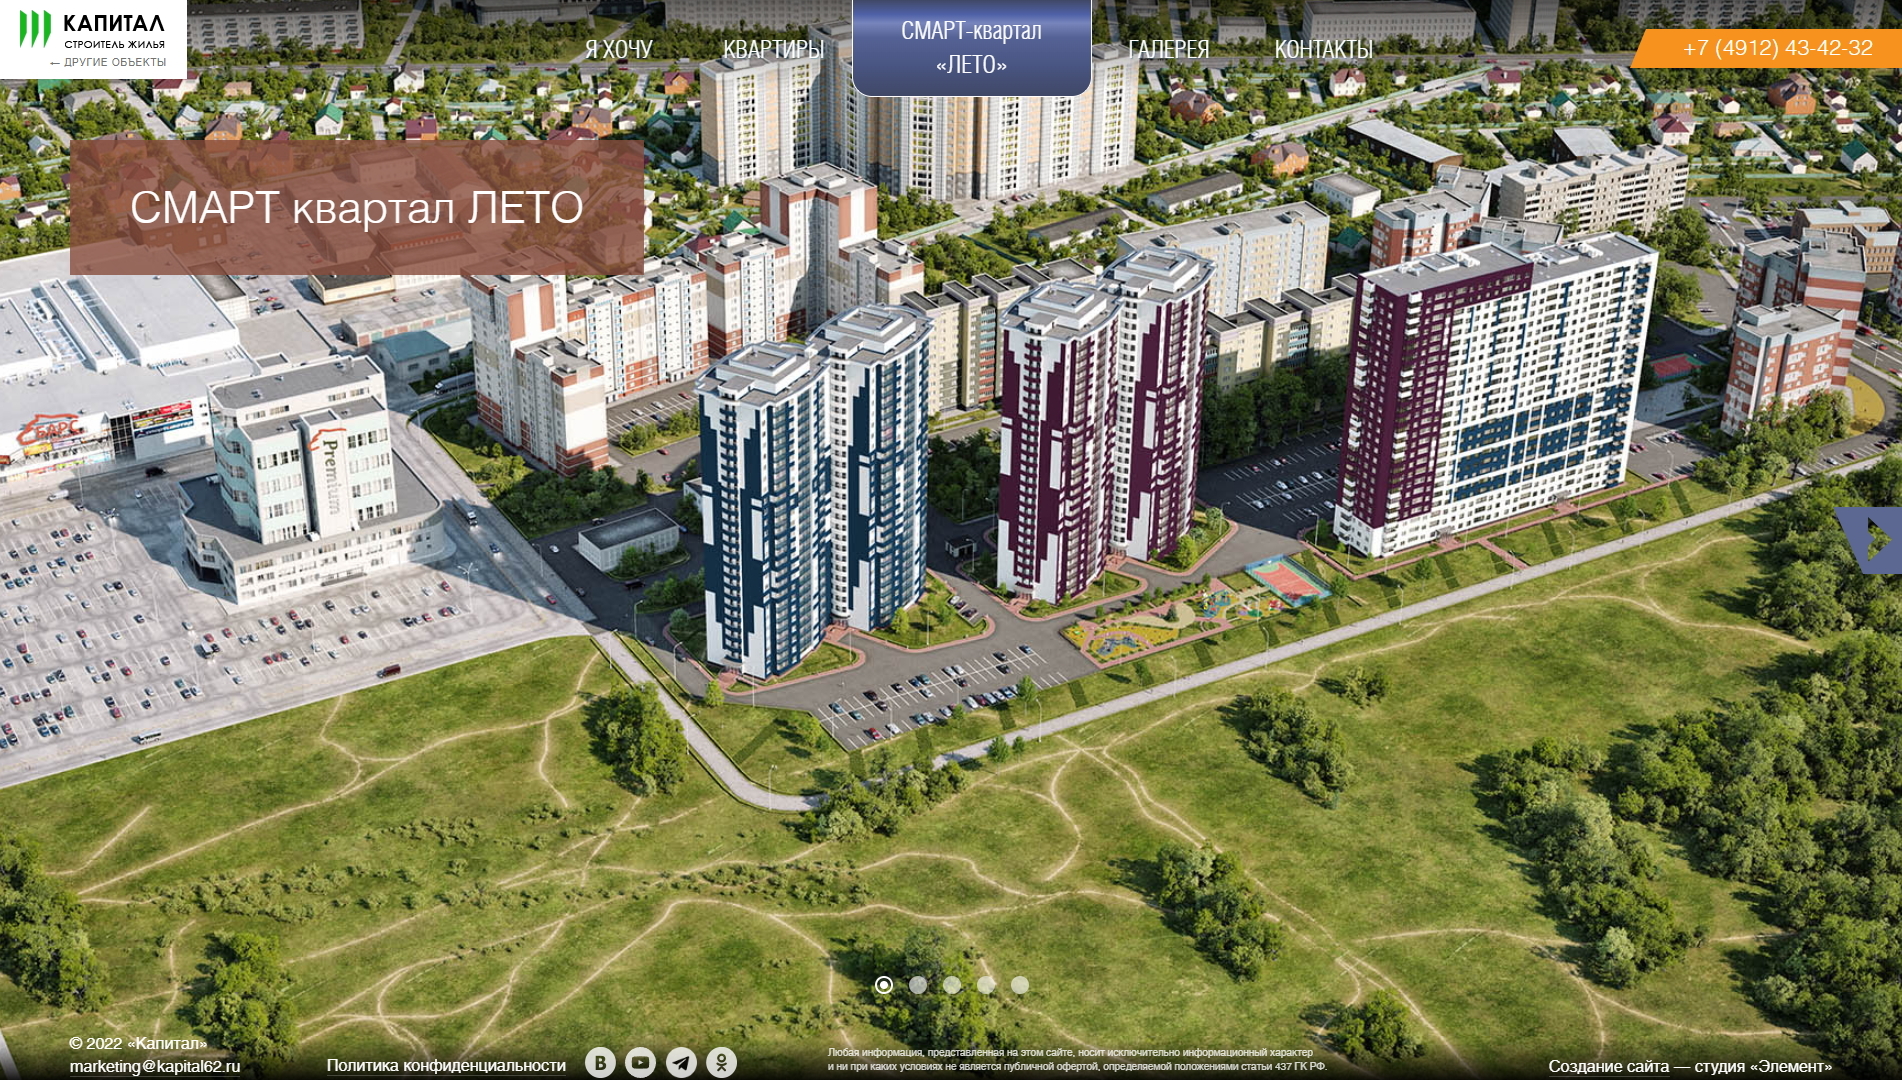Select the СМАРТ-квартал «ЛЕТО» tab

point(971,48)
